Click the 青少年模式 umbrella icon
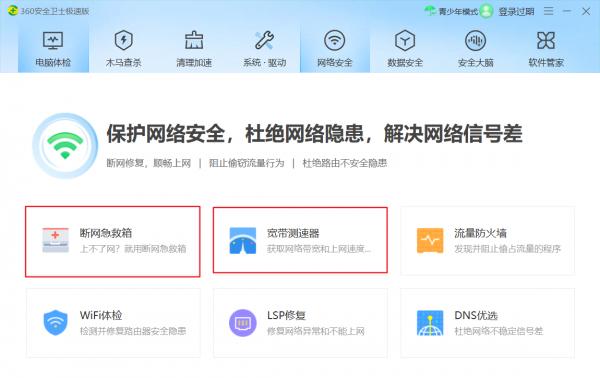 [x=430, y=11]
